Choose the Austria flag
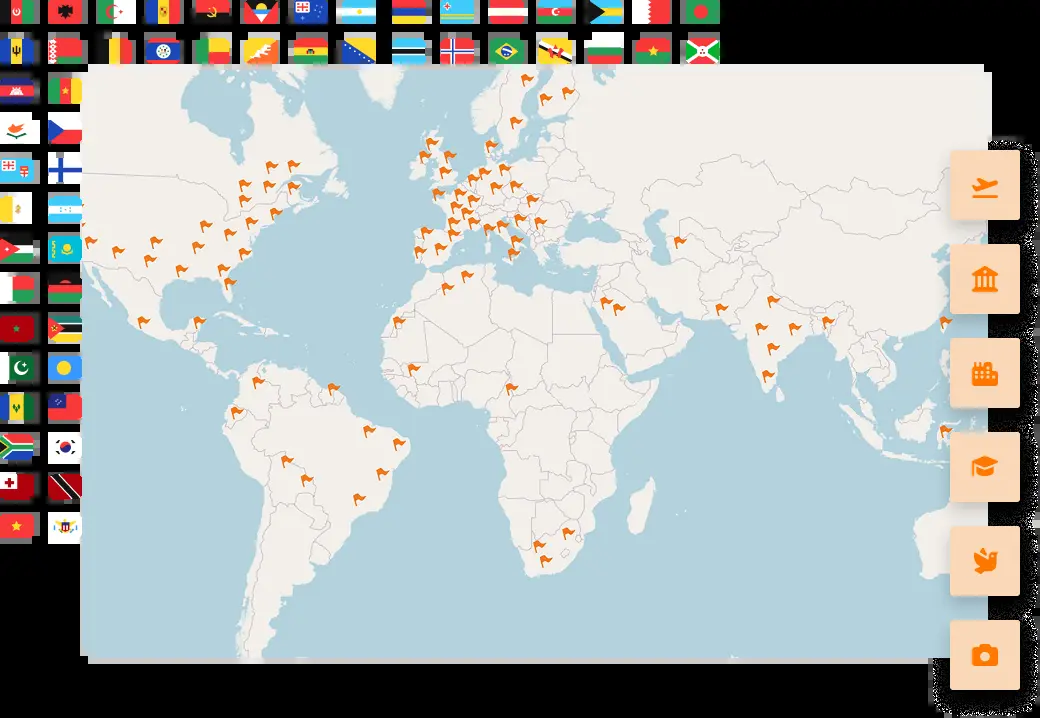Image resolution: width=1040 pixels, height=718 pixels. click(507, 11)
